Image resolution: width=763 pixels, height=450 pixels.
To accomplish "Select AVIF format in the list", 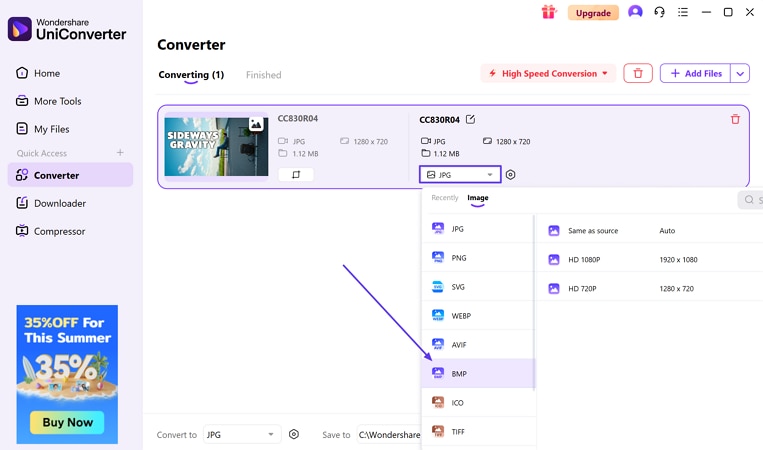I will pyautogui.click(x=478, y=344).
